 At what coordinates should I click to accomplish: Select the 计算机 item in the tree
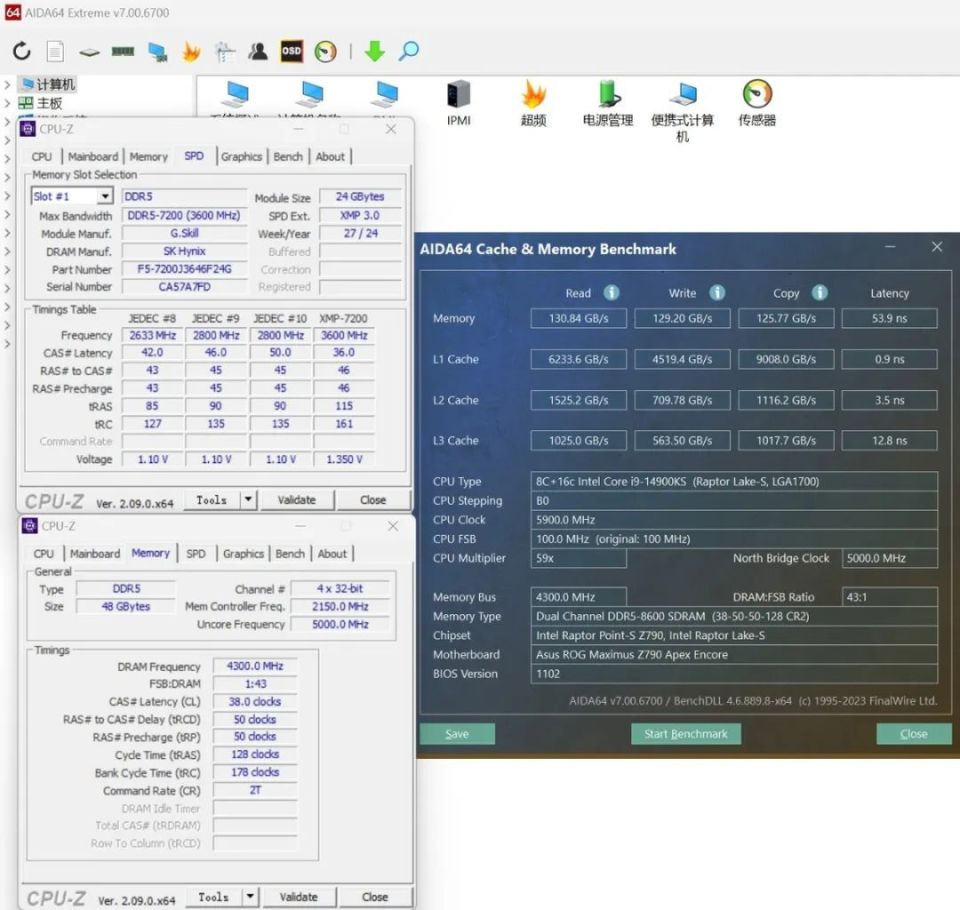pyautogui.click(x=49, y=85)
